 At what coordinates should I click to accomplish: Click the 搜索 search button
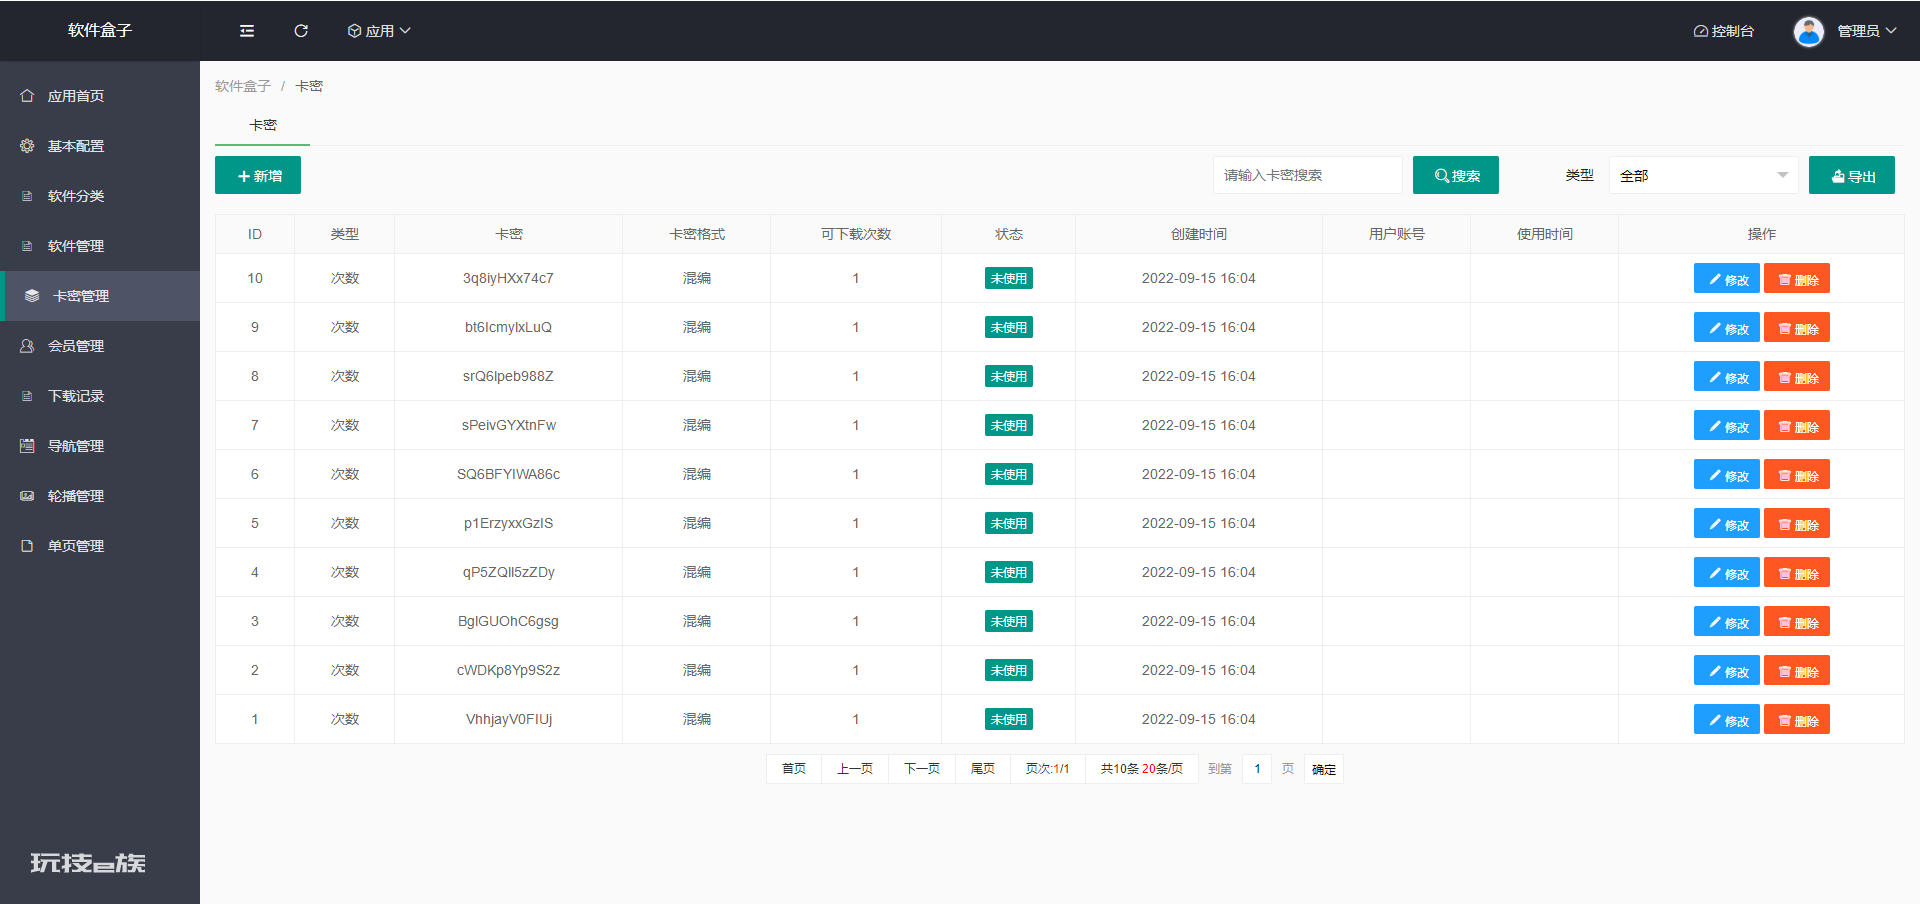[x=1456, y=175]
